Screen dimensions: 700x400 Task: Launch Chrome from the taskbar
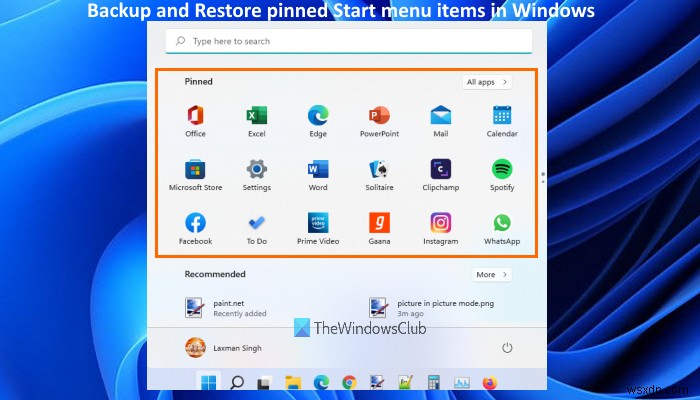coord(349,382)
